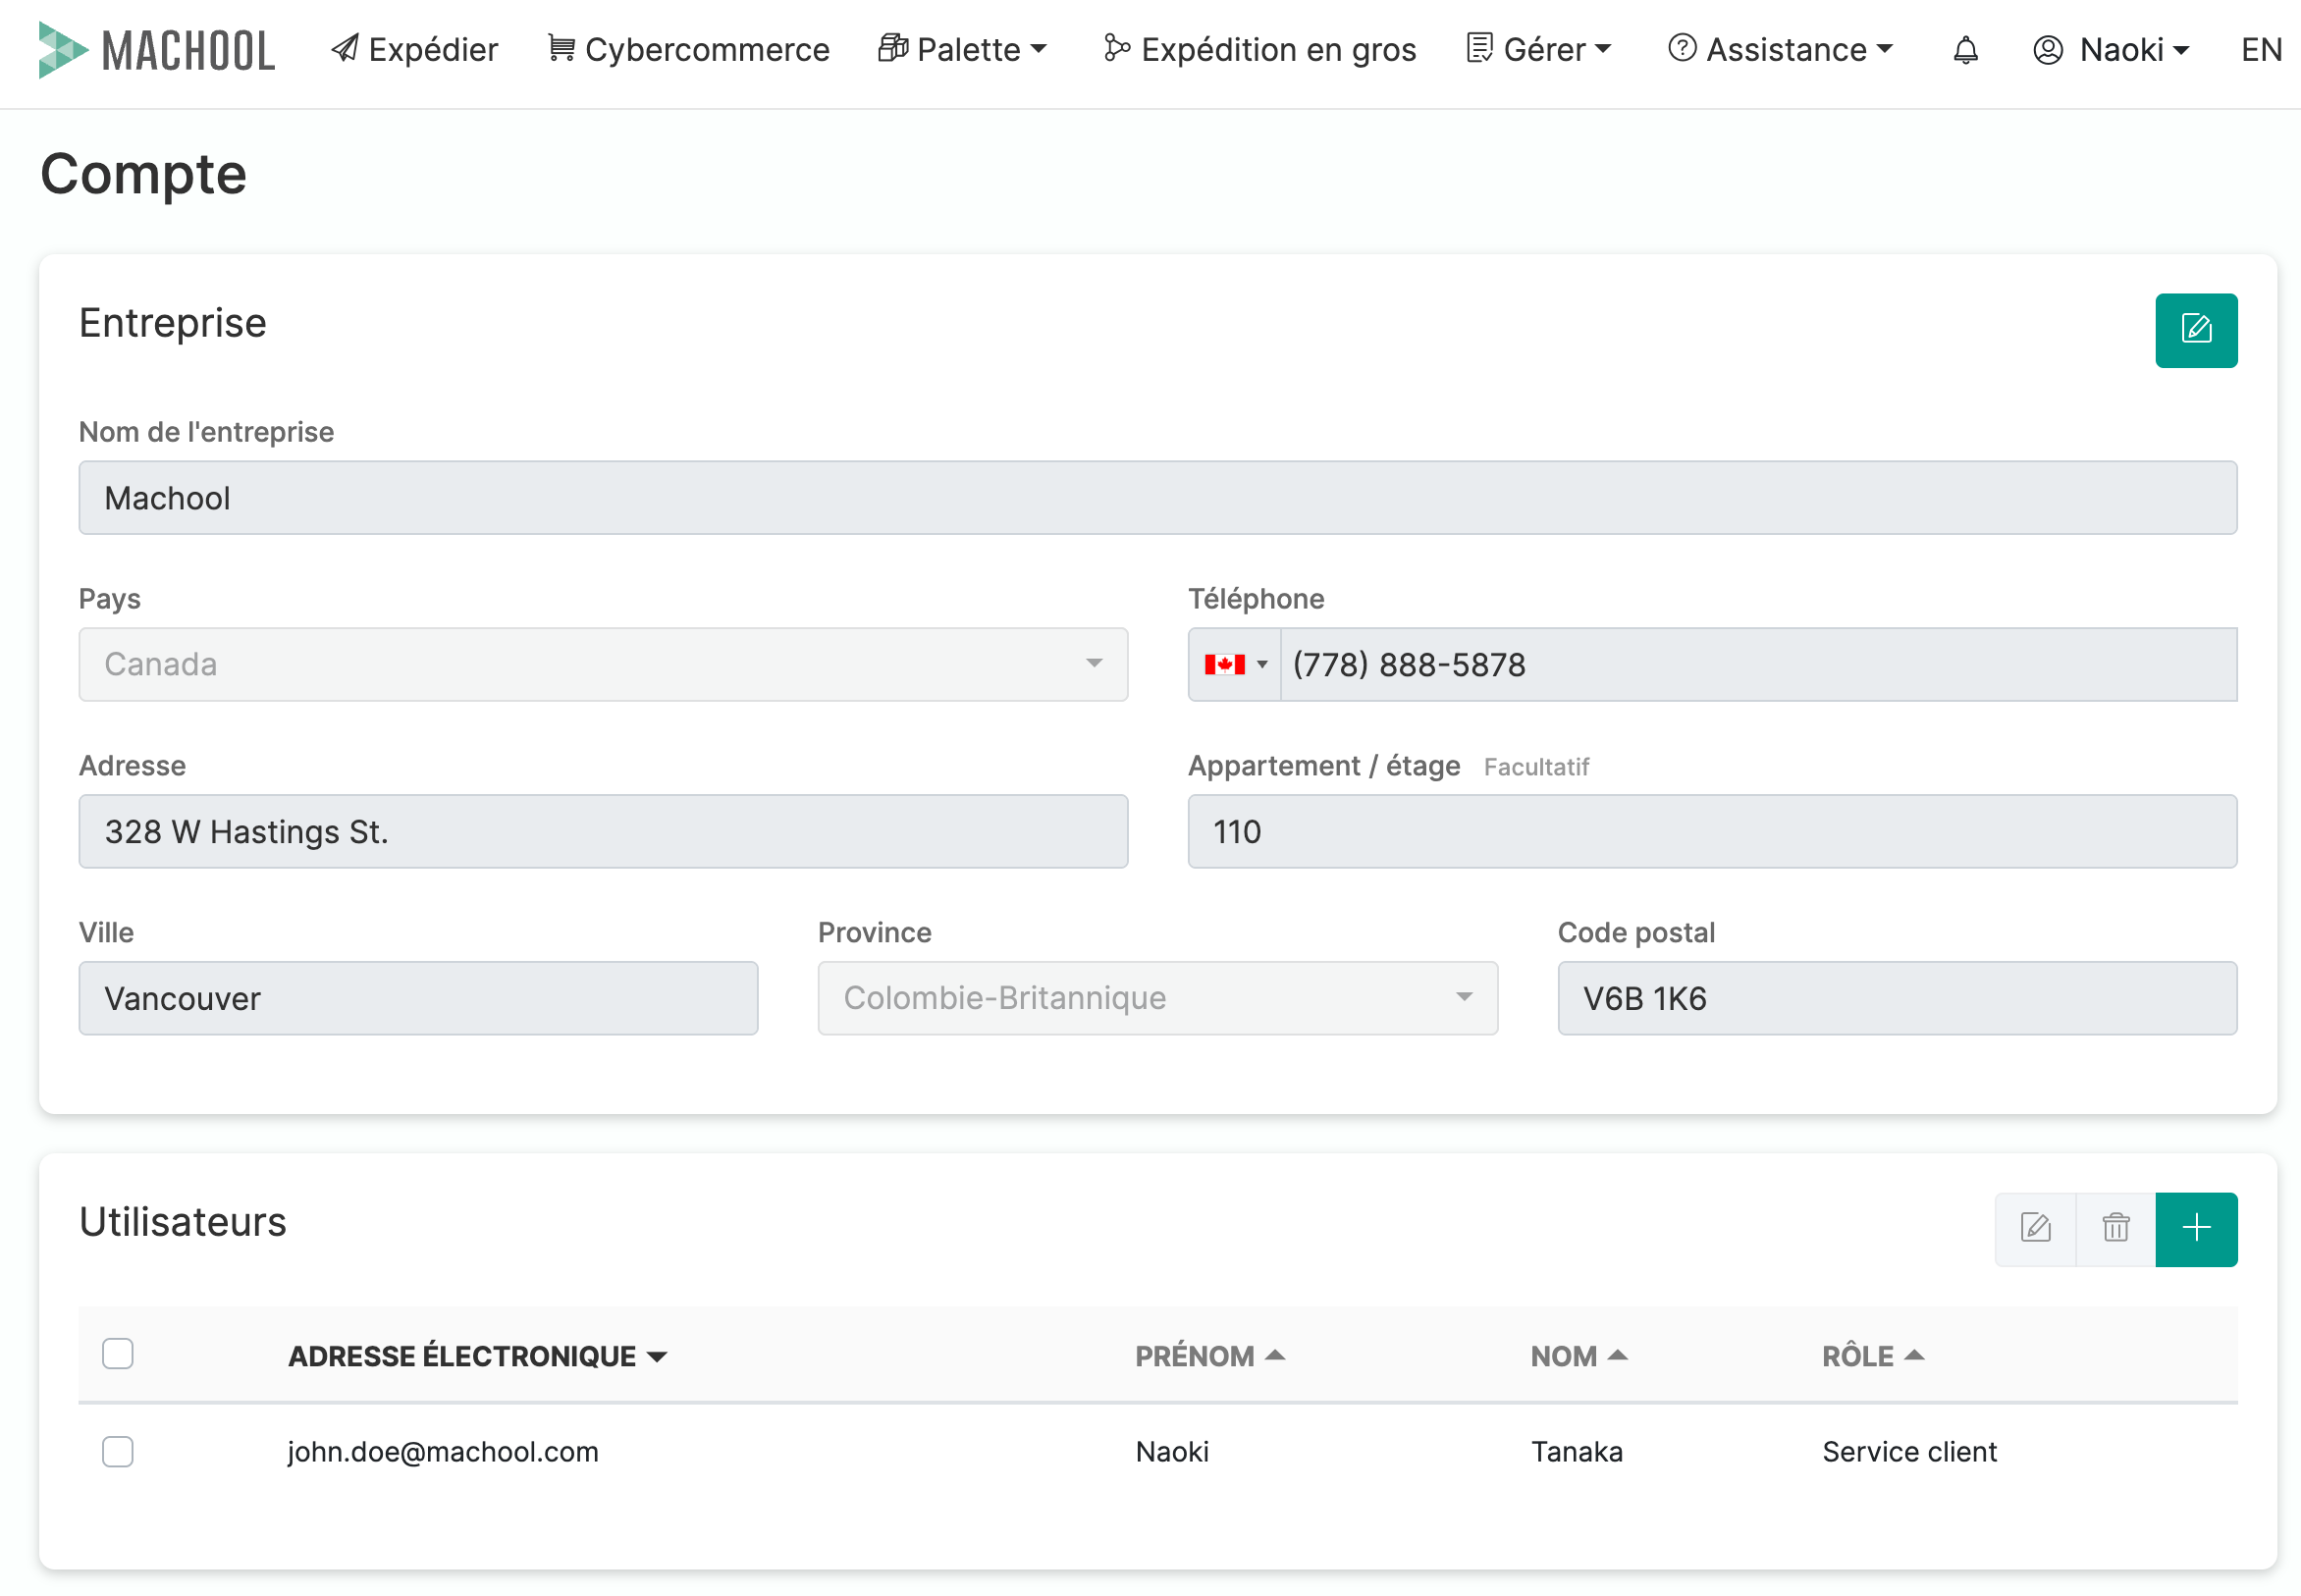Image resolution: width=2301 pixels, height=1596 pixels.
Task: Click the Code postal field
Action: (x=1897, y=998)
